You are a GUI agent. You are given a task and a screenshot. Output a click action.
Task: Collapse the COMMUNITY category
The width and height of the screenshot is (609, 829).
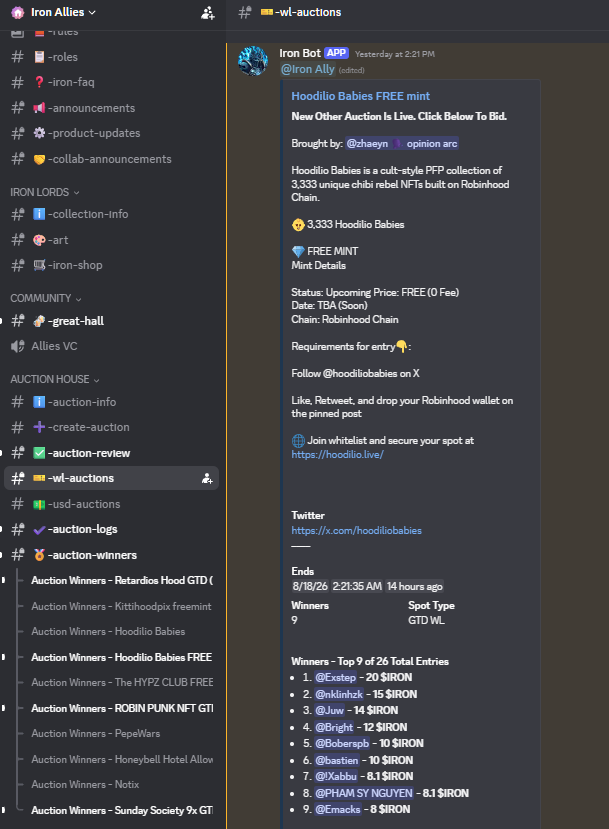(x=45, y=298)
